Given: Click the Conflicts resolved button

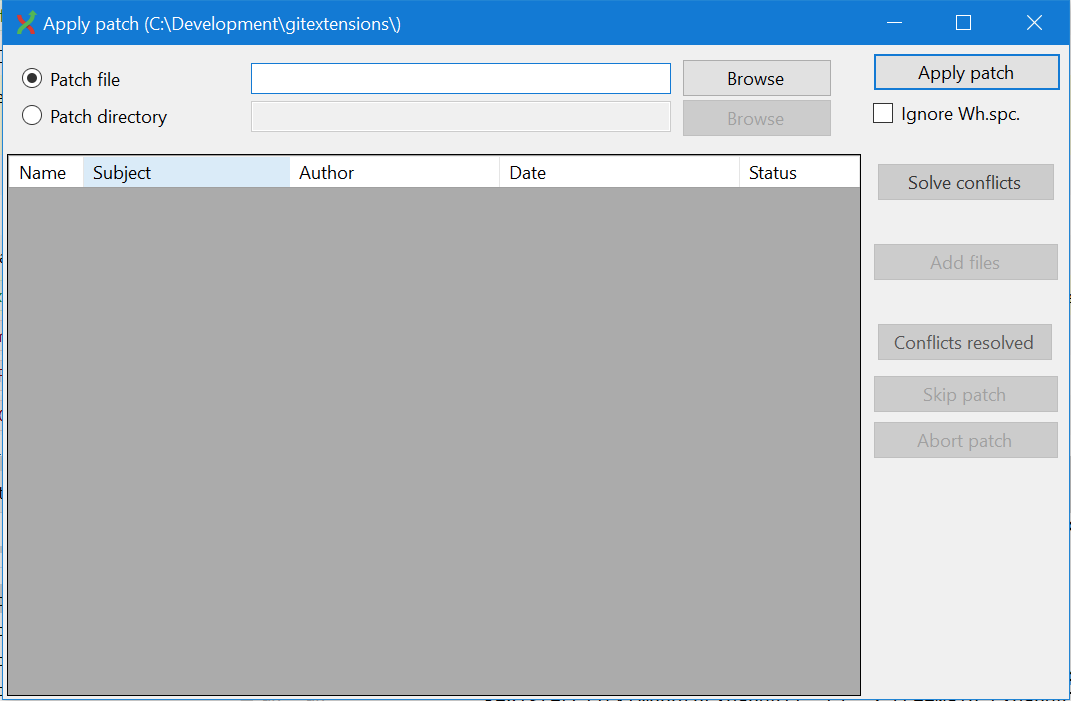Looking at the screenshot, I should pos(964,342).
